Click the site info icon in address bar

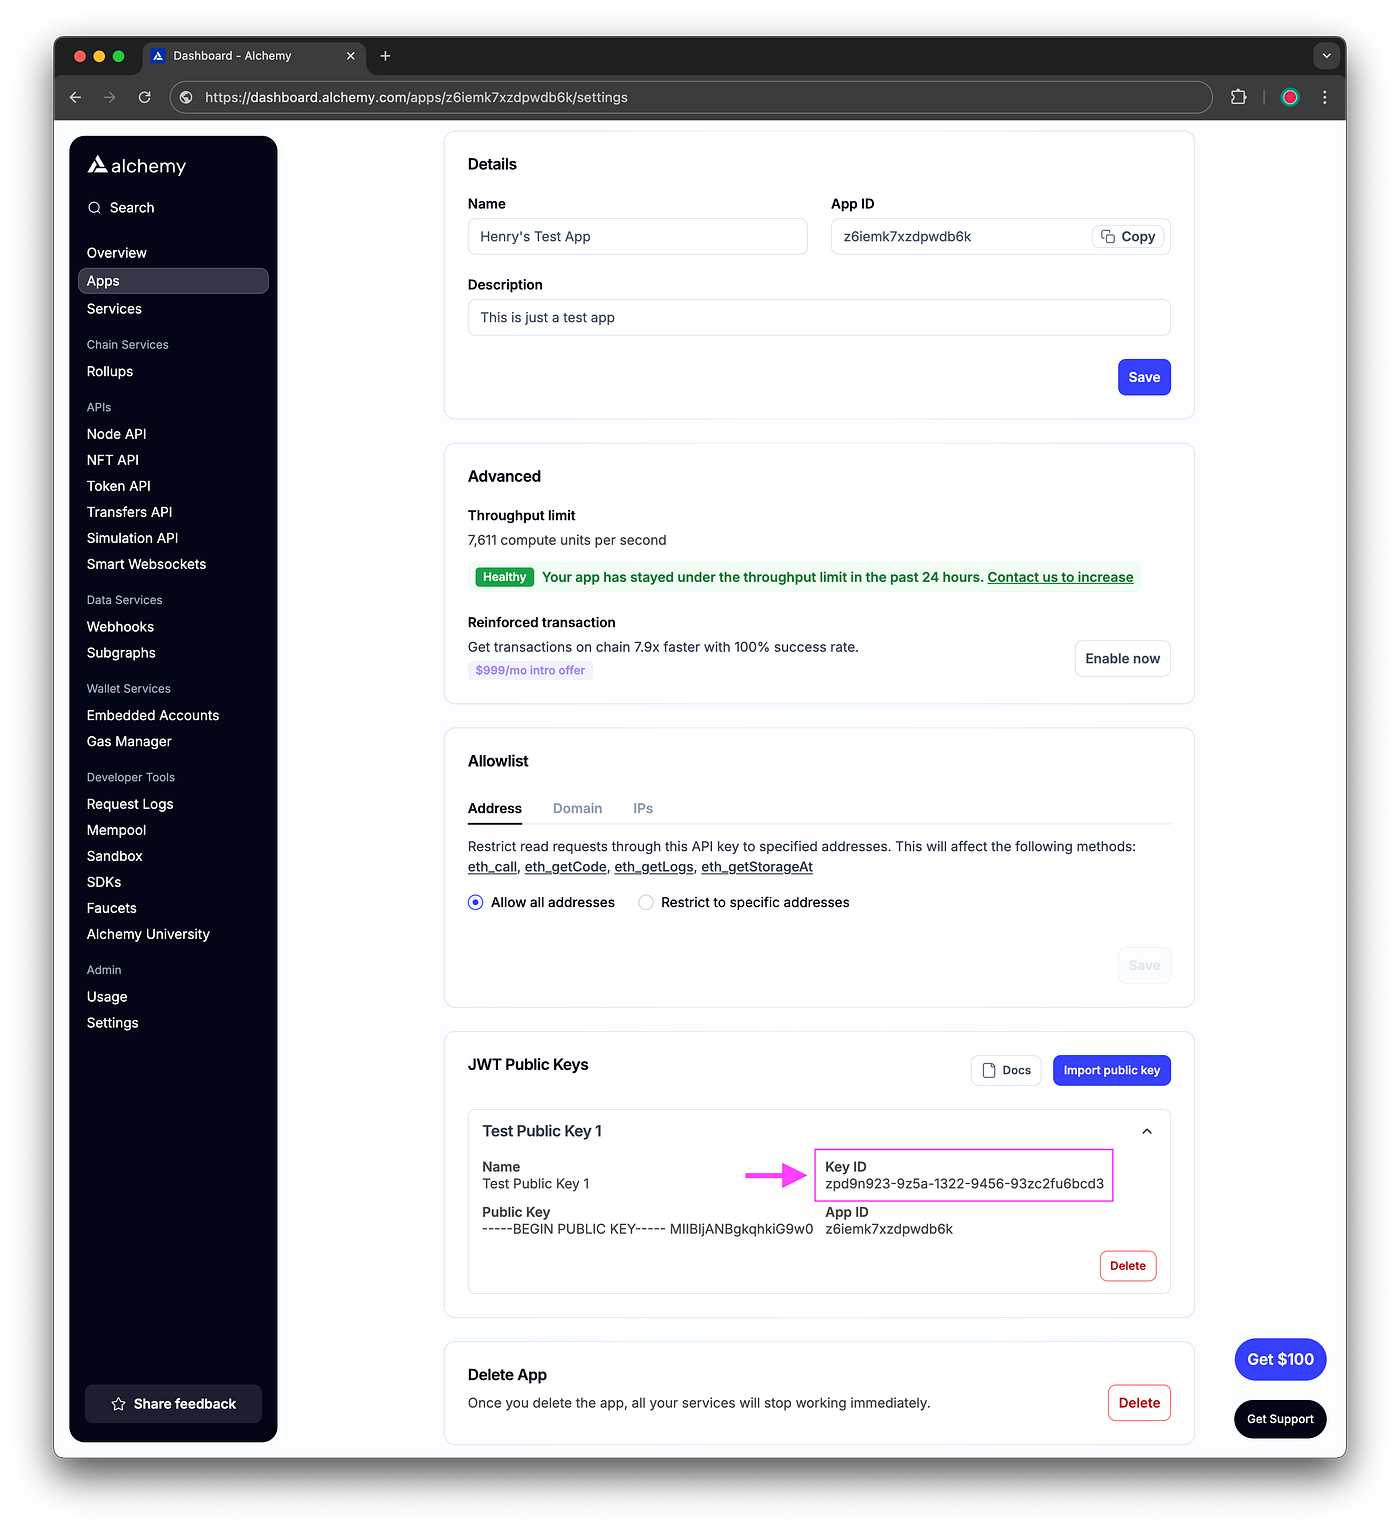click(186, 97)
